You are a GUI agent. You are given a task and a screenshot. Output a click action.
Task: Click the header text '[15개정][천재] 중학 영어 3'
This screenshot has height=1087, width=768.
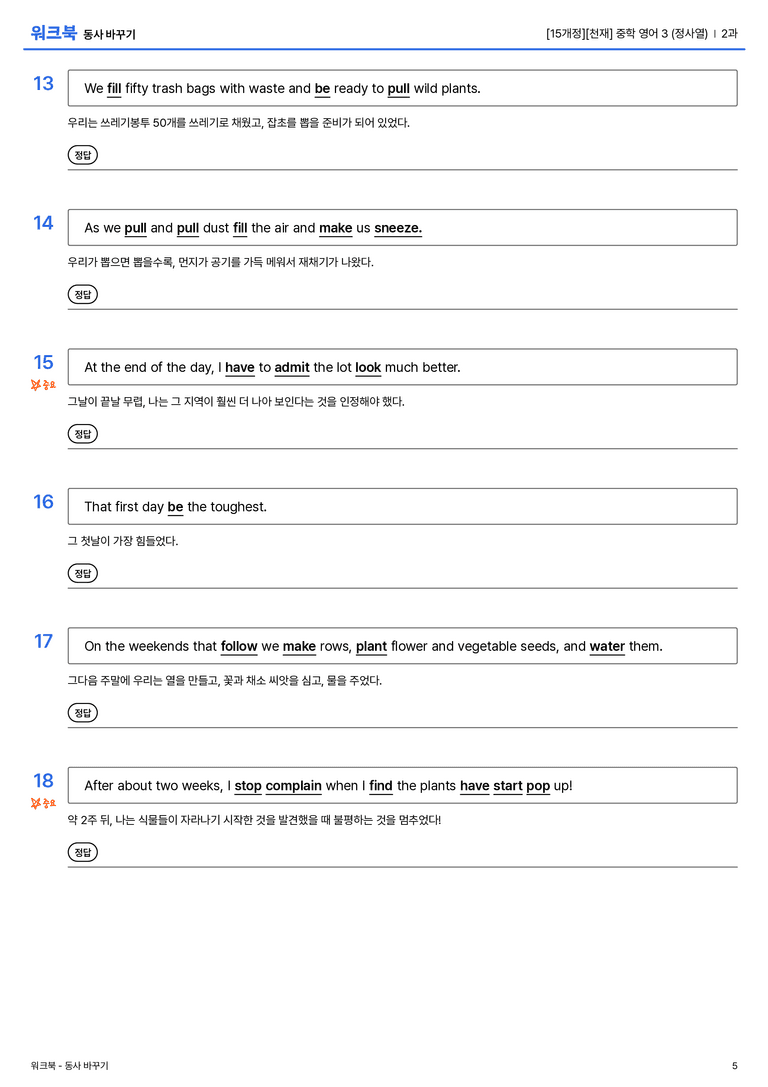click(607, 33)
